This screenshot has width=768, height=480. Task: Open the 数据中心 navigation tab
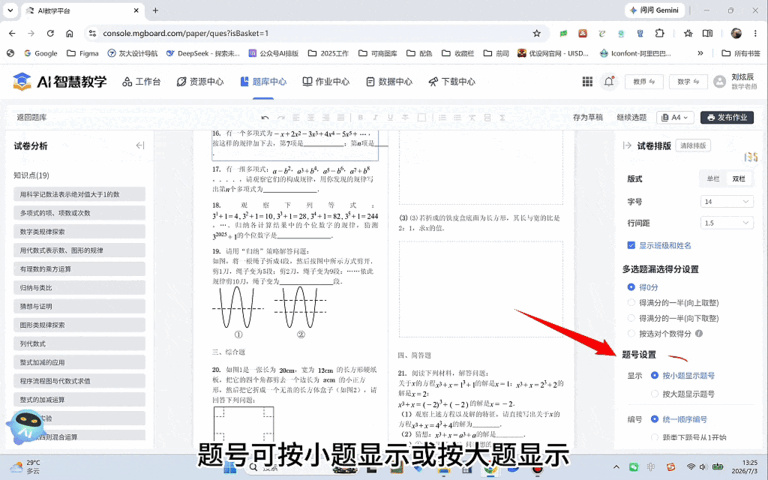pos(389,82)
